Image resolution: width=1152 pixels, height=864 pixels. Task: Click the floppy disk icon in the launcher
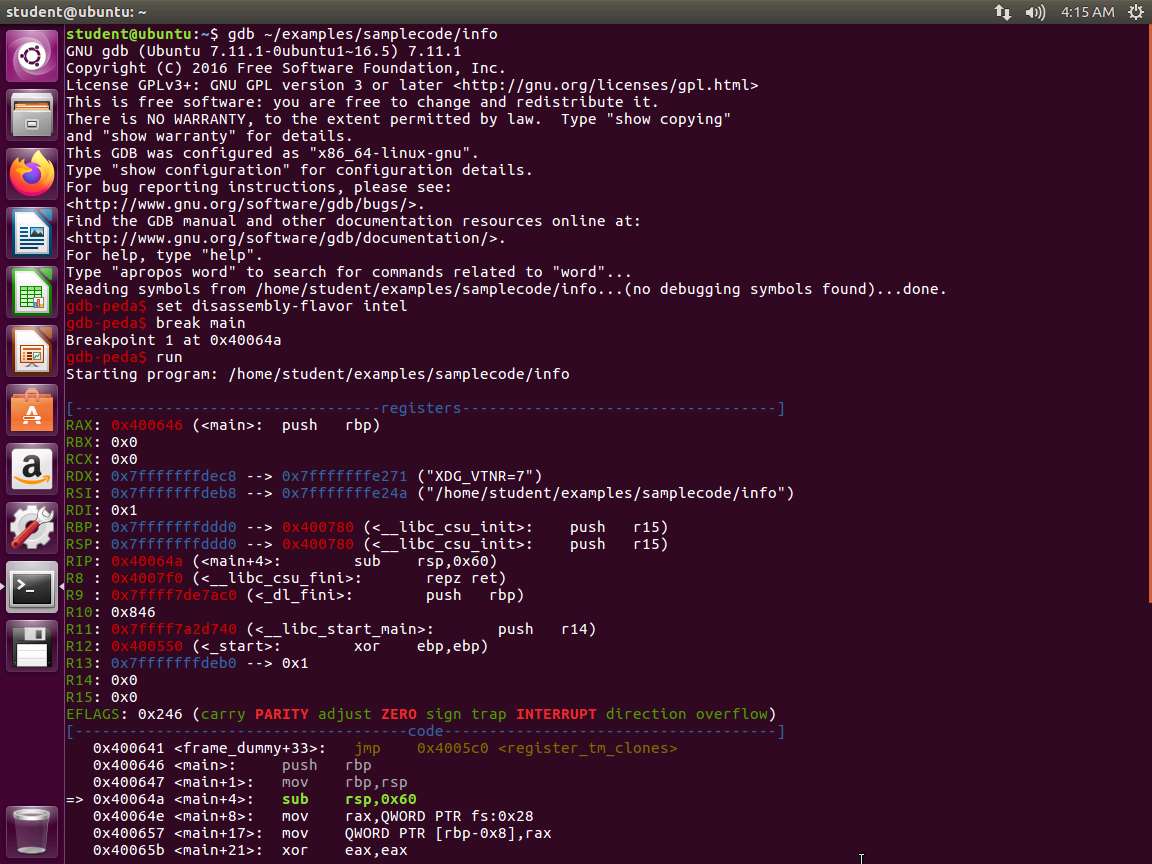point(32,646)
